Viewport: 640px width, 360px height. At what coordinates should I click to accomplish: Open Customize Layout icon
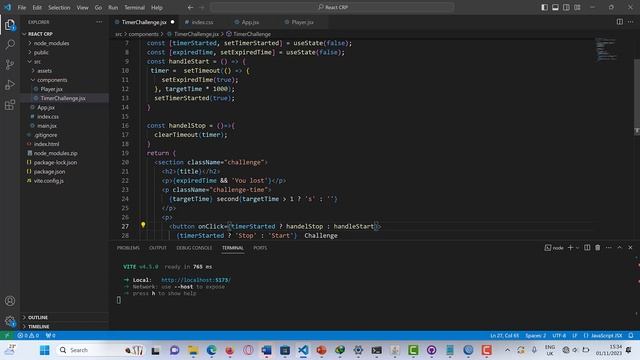pyautogui.click(x=577, y=7)
